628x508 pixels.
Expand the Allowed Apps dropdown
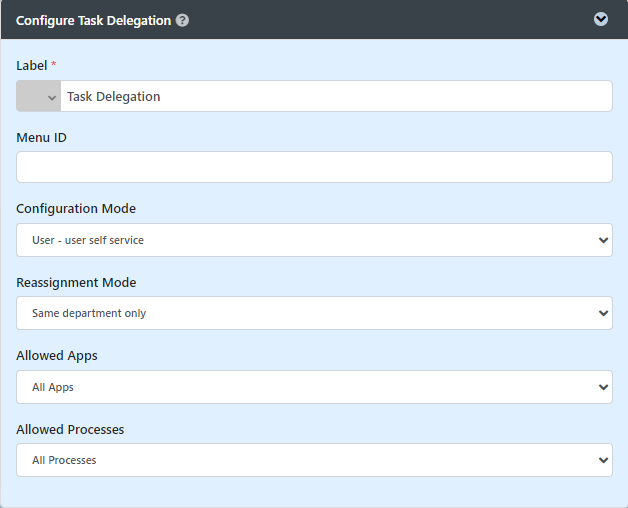point(314,387)
